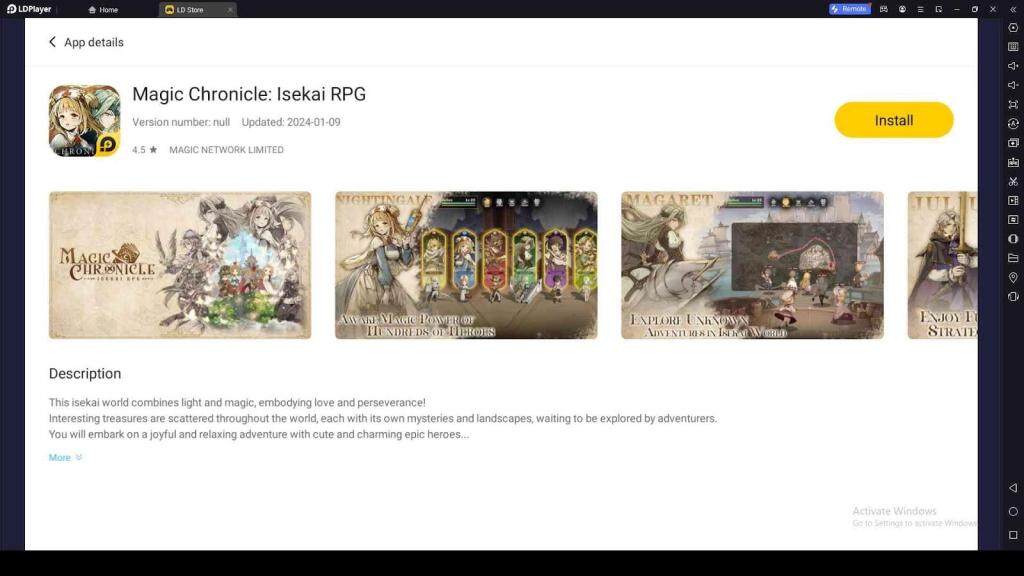Open keyboard mapping icon in sidebar

point(1013,47)
